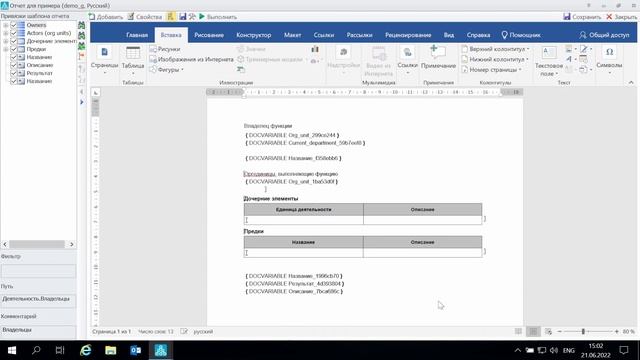The height and width of the screenshot is (360, 640).
Task: Open the Символы omega dropdown
Action: [x=609, y=60]
